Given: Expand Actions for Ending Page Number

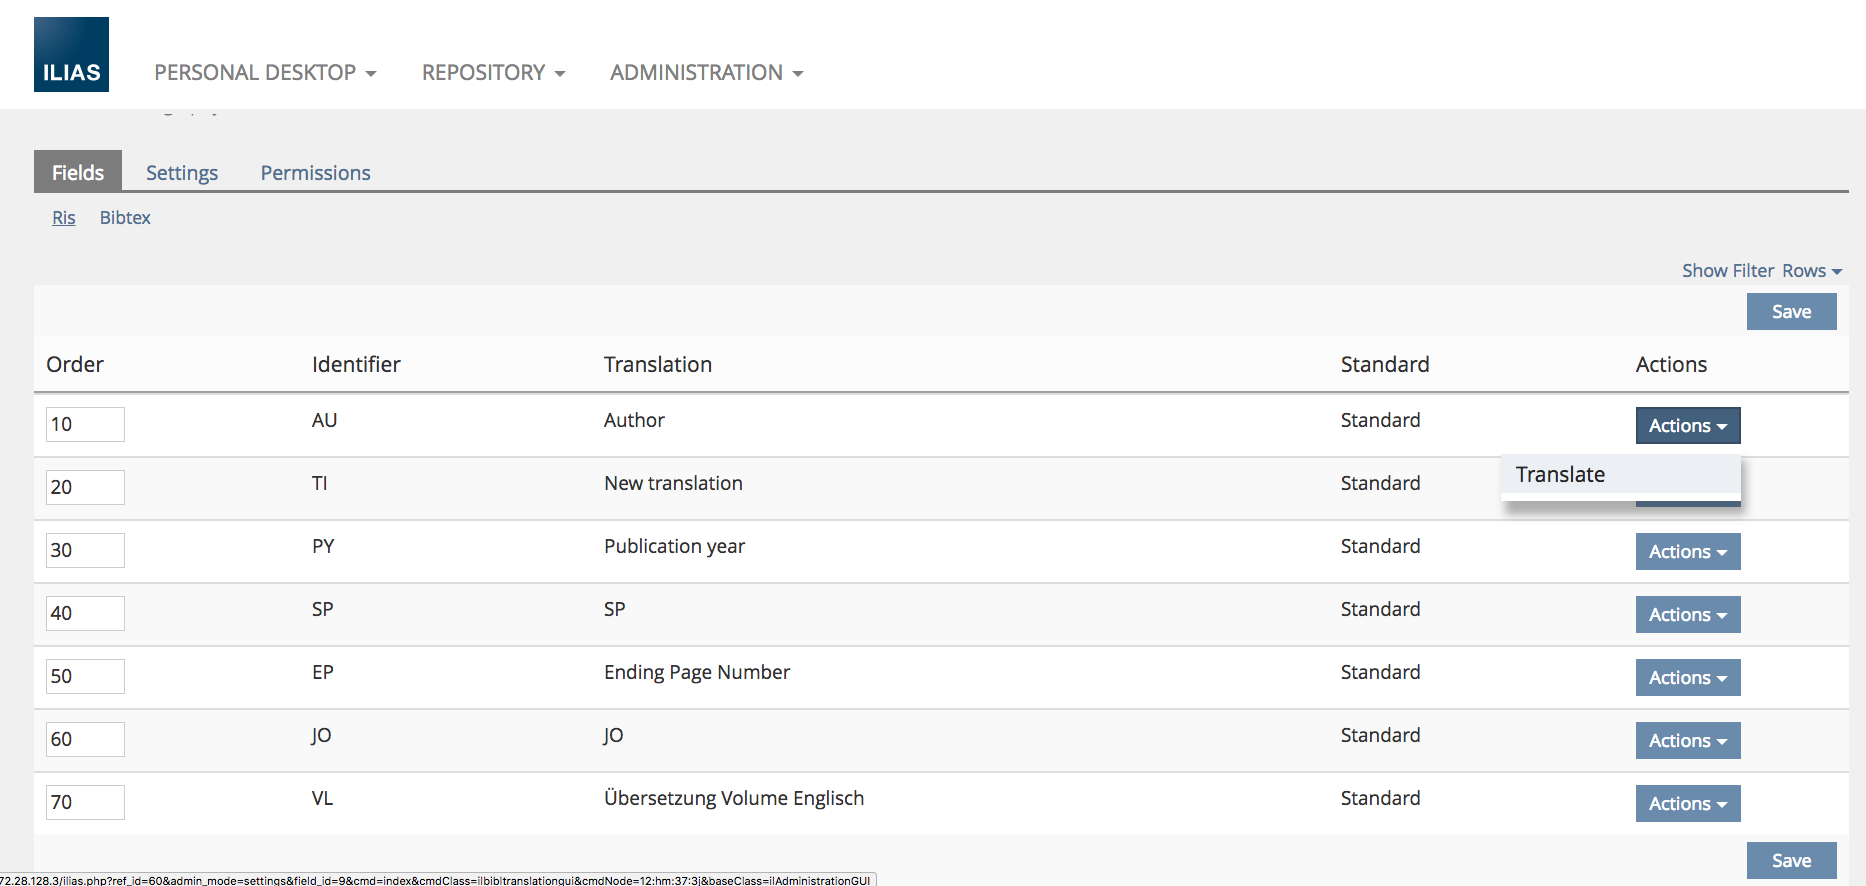Looking at the screenshot, I should click(x=1687, y=678).
